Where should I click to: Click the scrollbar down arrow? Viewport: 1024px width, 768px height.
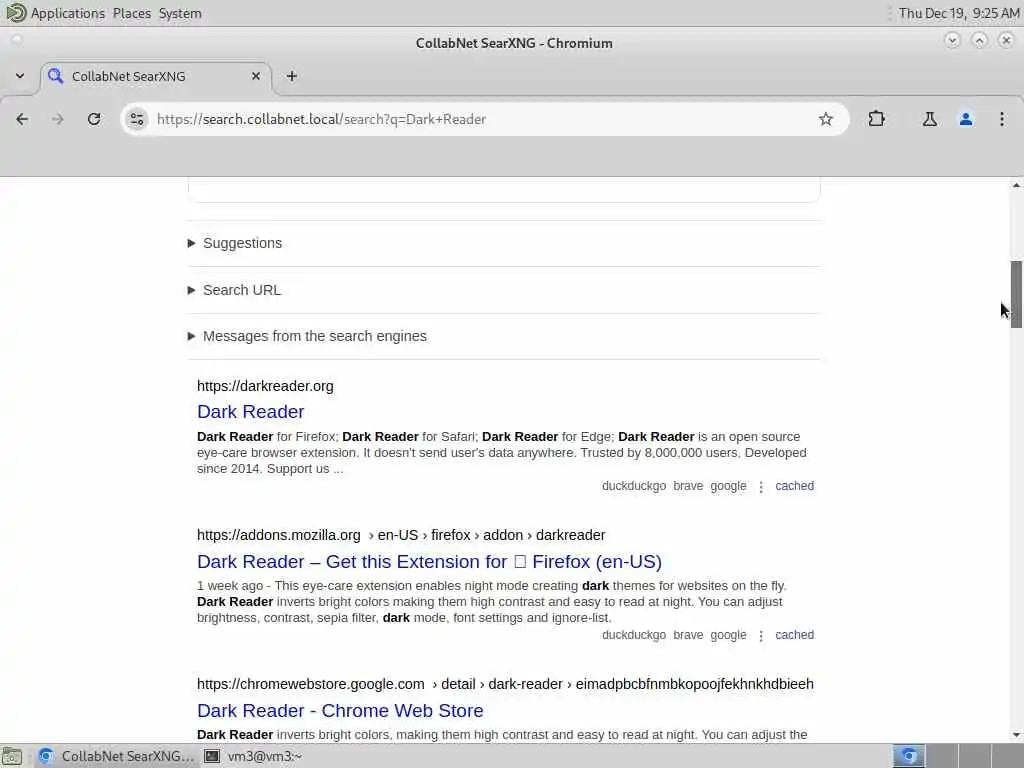1016,735
